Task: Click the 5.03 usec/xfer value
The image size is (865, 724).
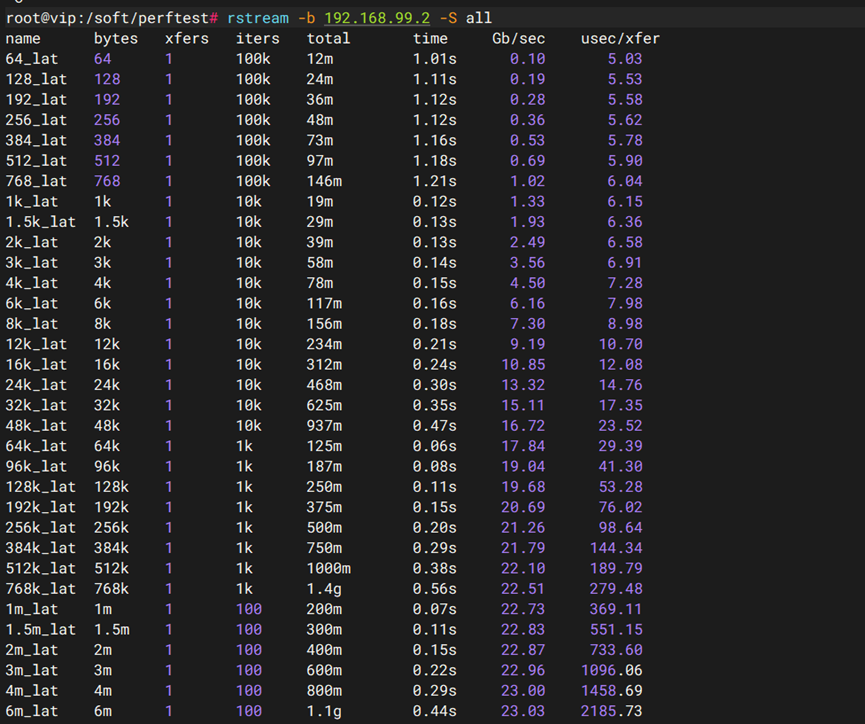Action: click(x=624, y=59)
